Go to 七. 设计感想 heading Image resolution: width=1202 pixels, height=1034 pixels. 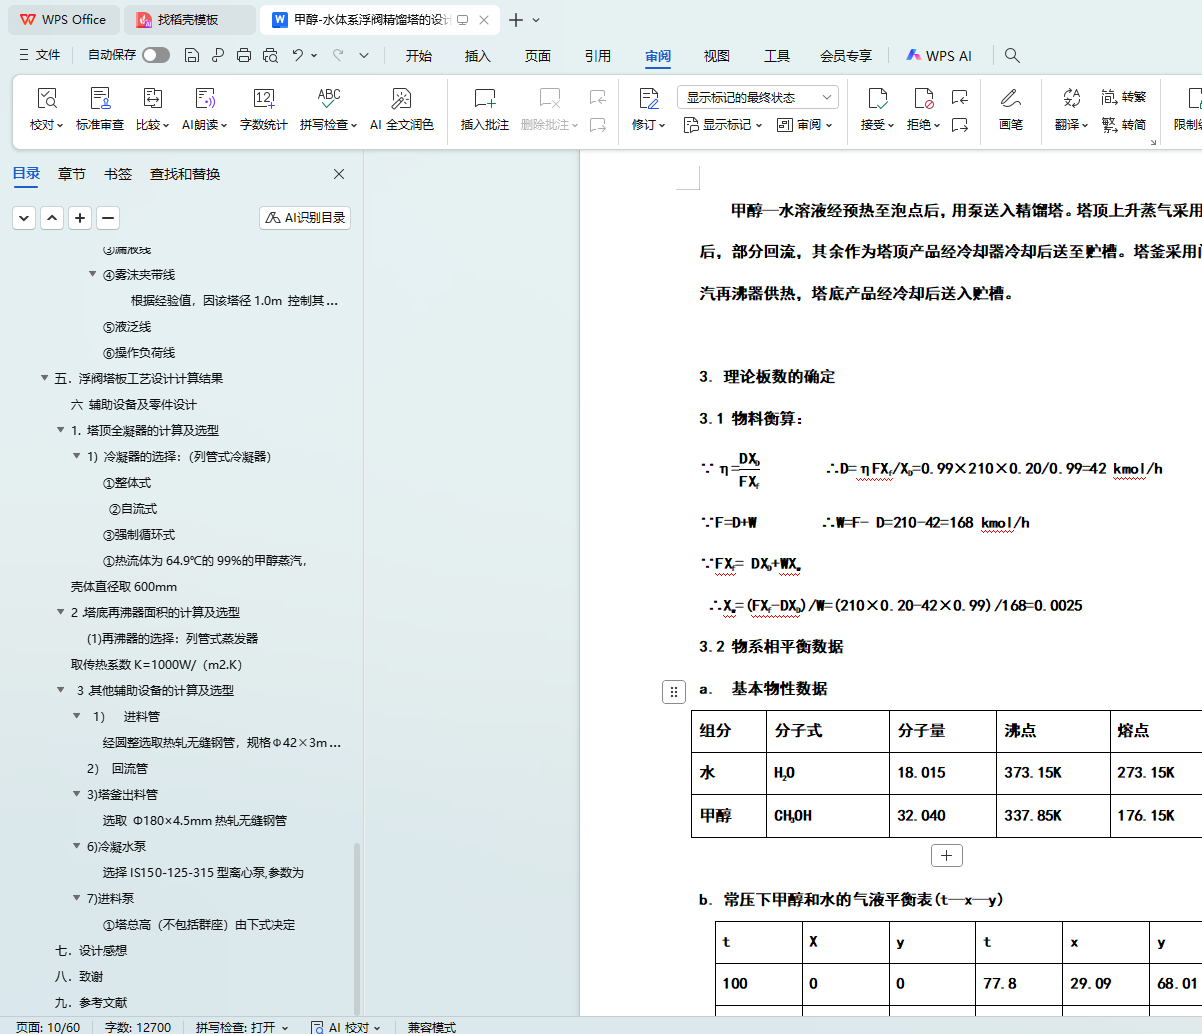pyautogui.click(x=91, y=950)
